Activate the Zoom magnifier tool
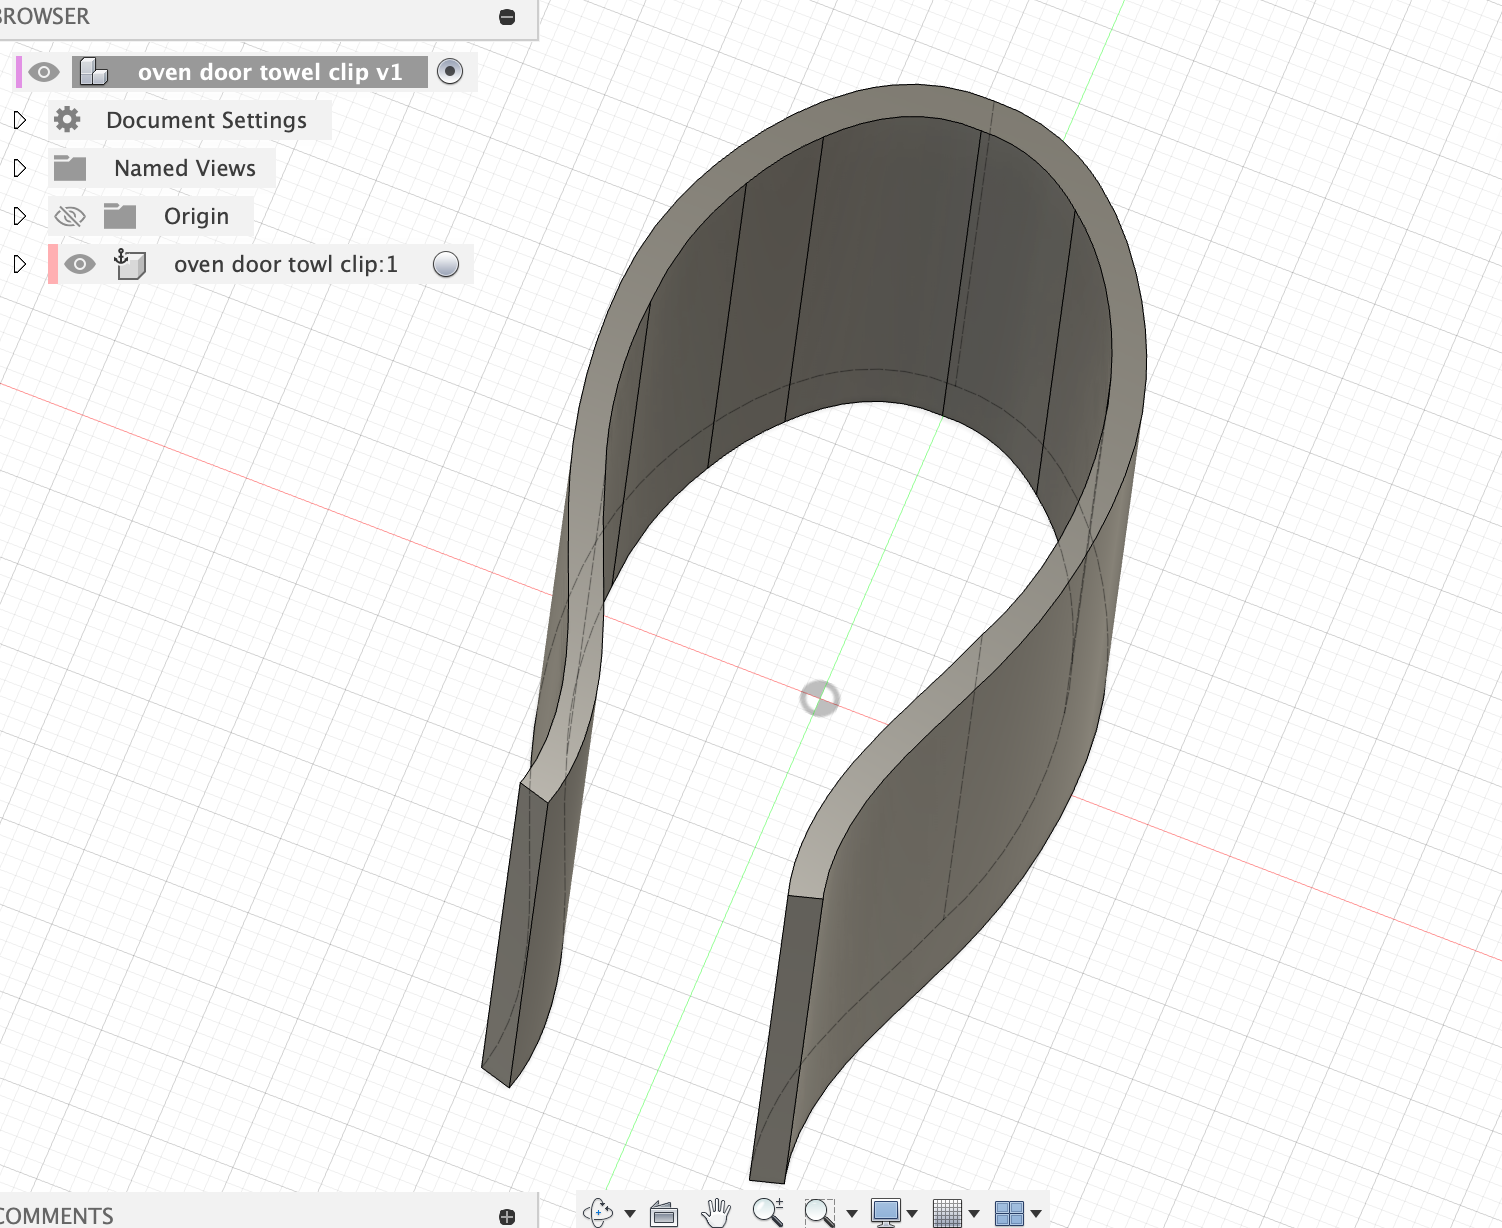Image resolution: width=1502 pixels, height=1228 pixels. (768, 1212)
